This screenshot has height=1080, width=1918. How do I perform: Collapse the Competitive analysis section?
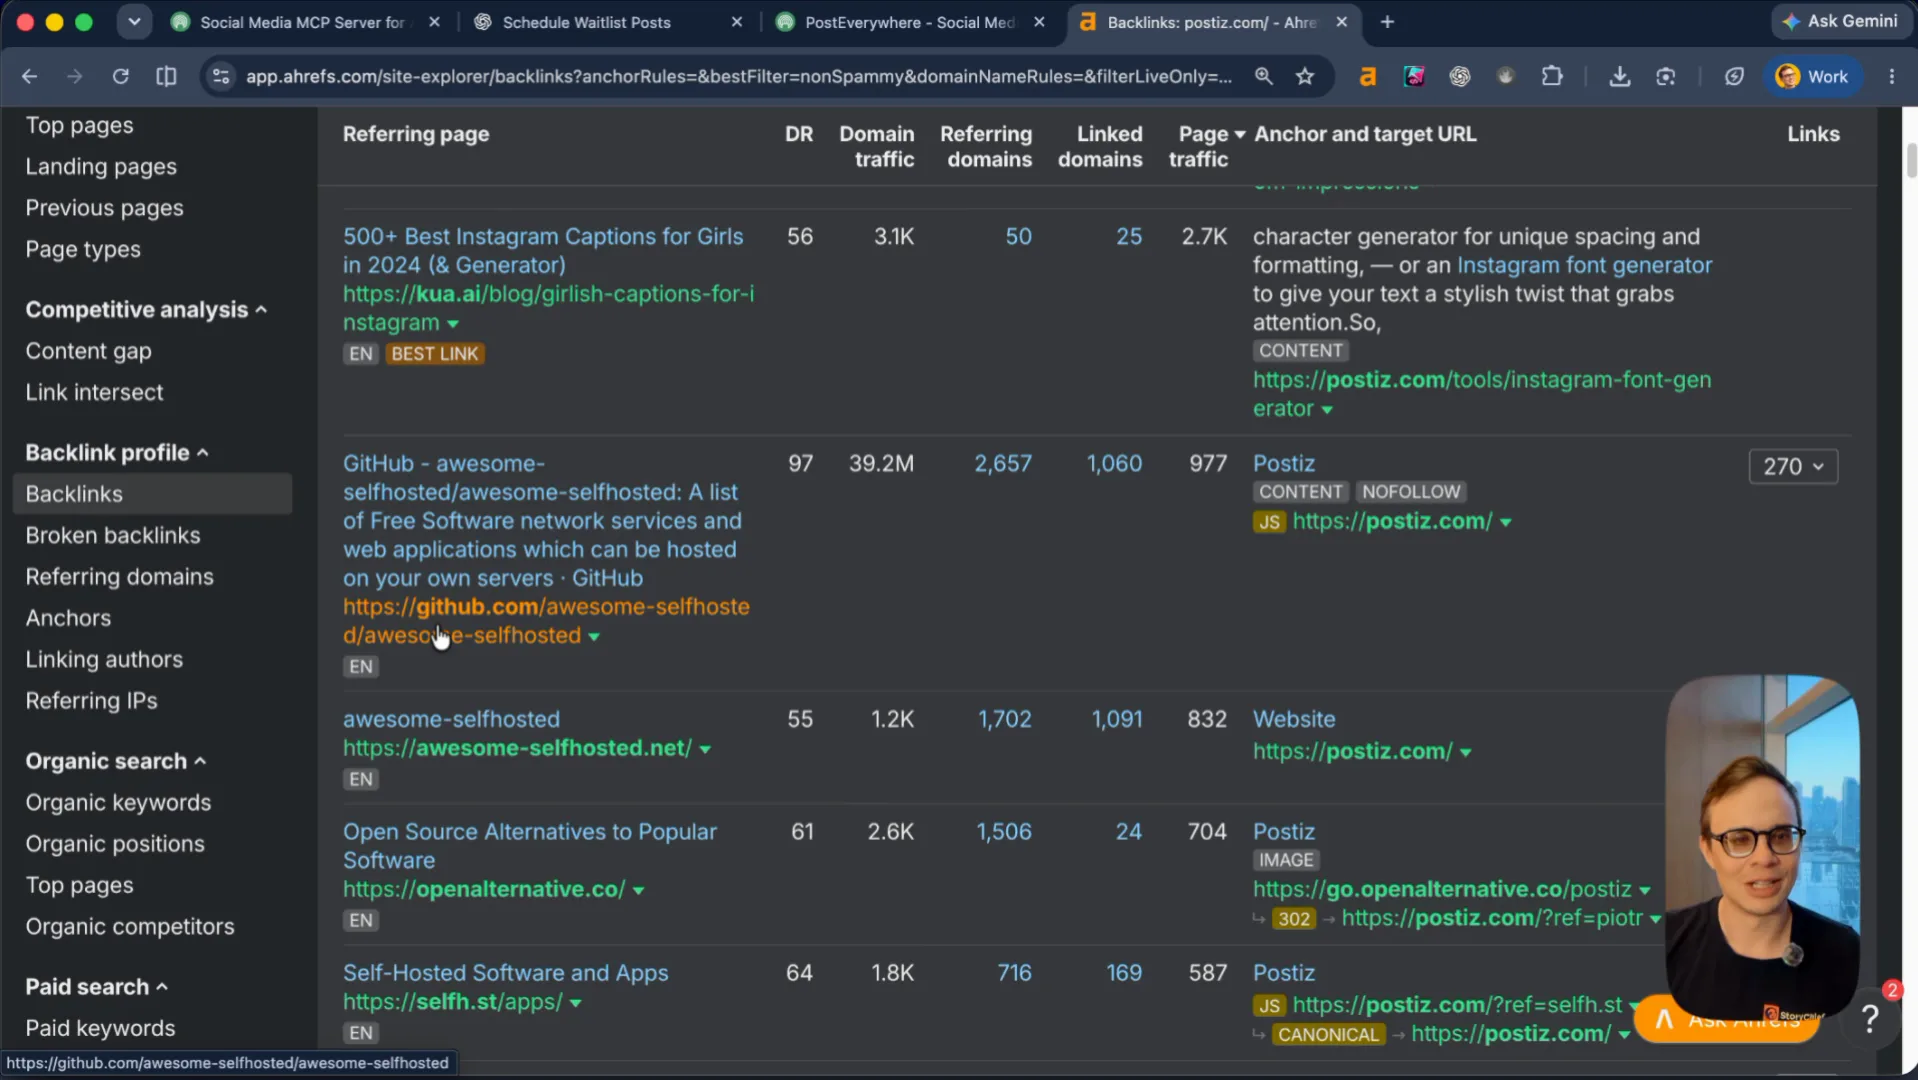tap(146, 310)
